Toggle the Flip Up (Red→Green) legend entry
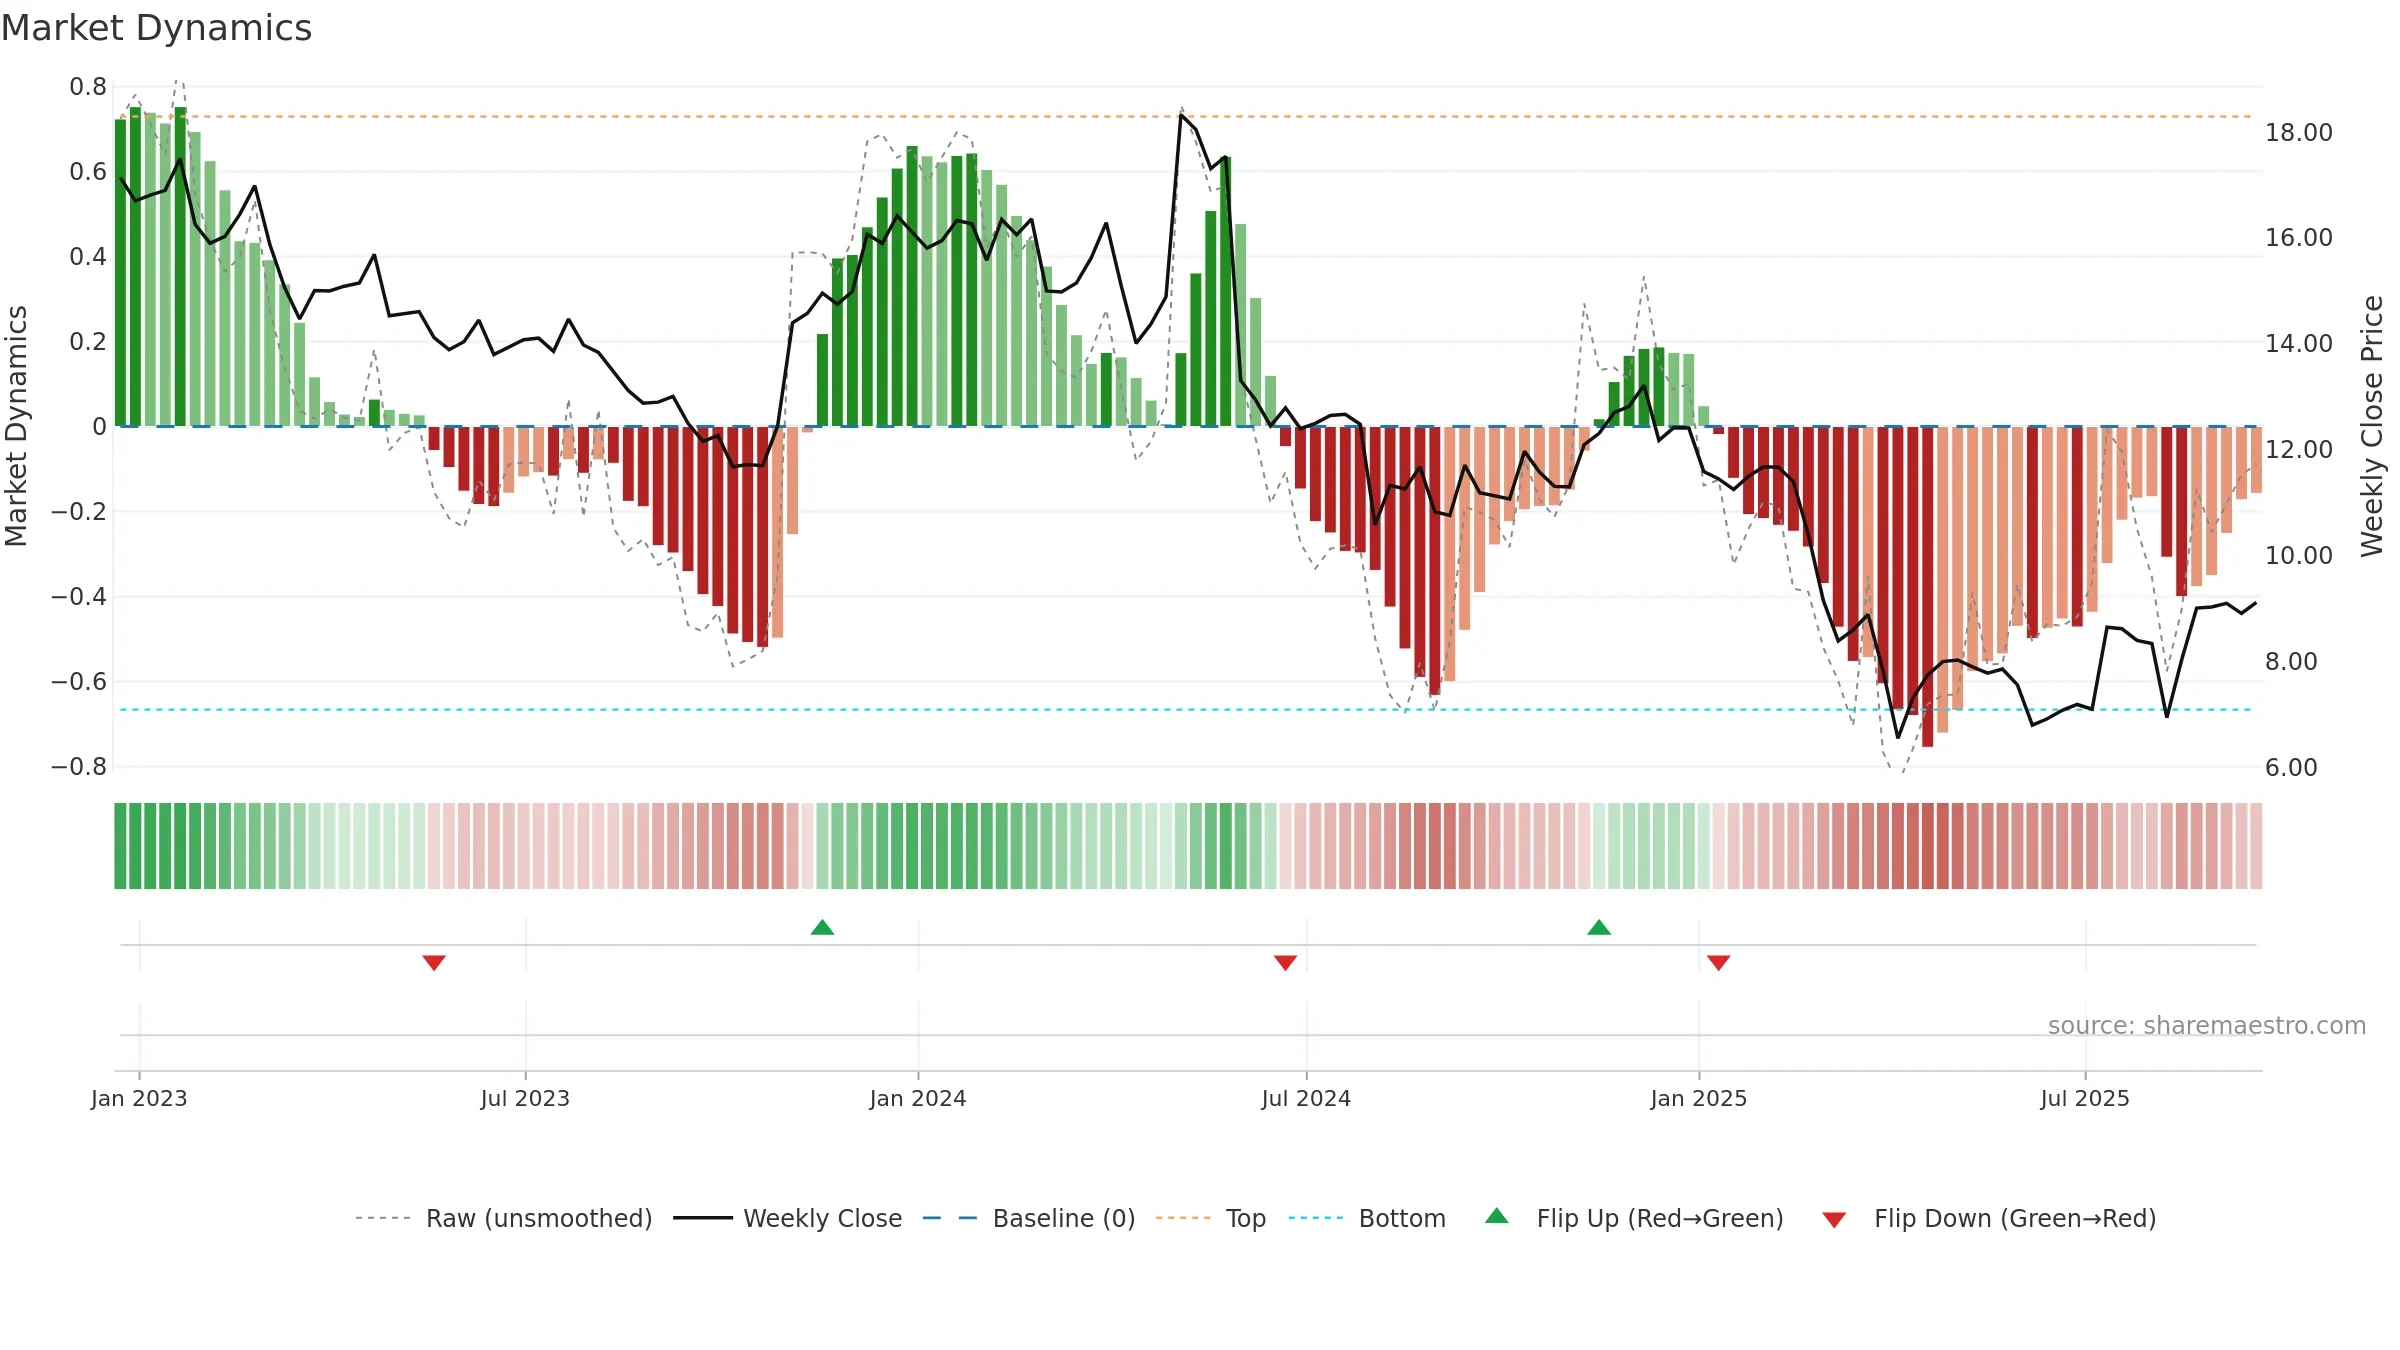 point(1634,1218)
